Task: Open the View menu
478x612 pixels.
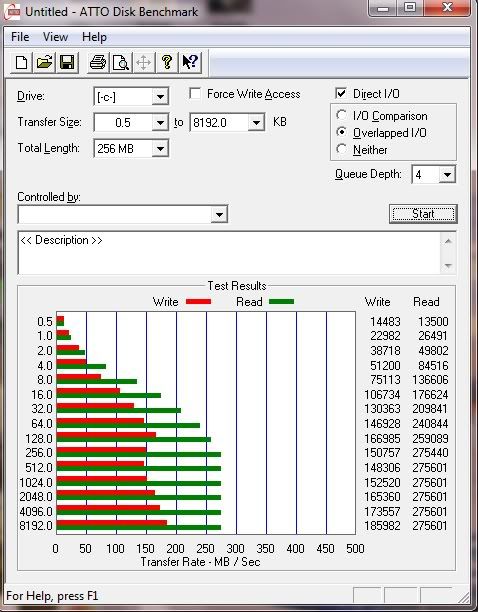Action: tap(55, 37)
